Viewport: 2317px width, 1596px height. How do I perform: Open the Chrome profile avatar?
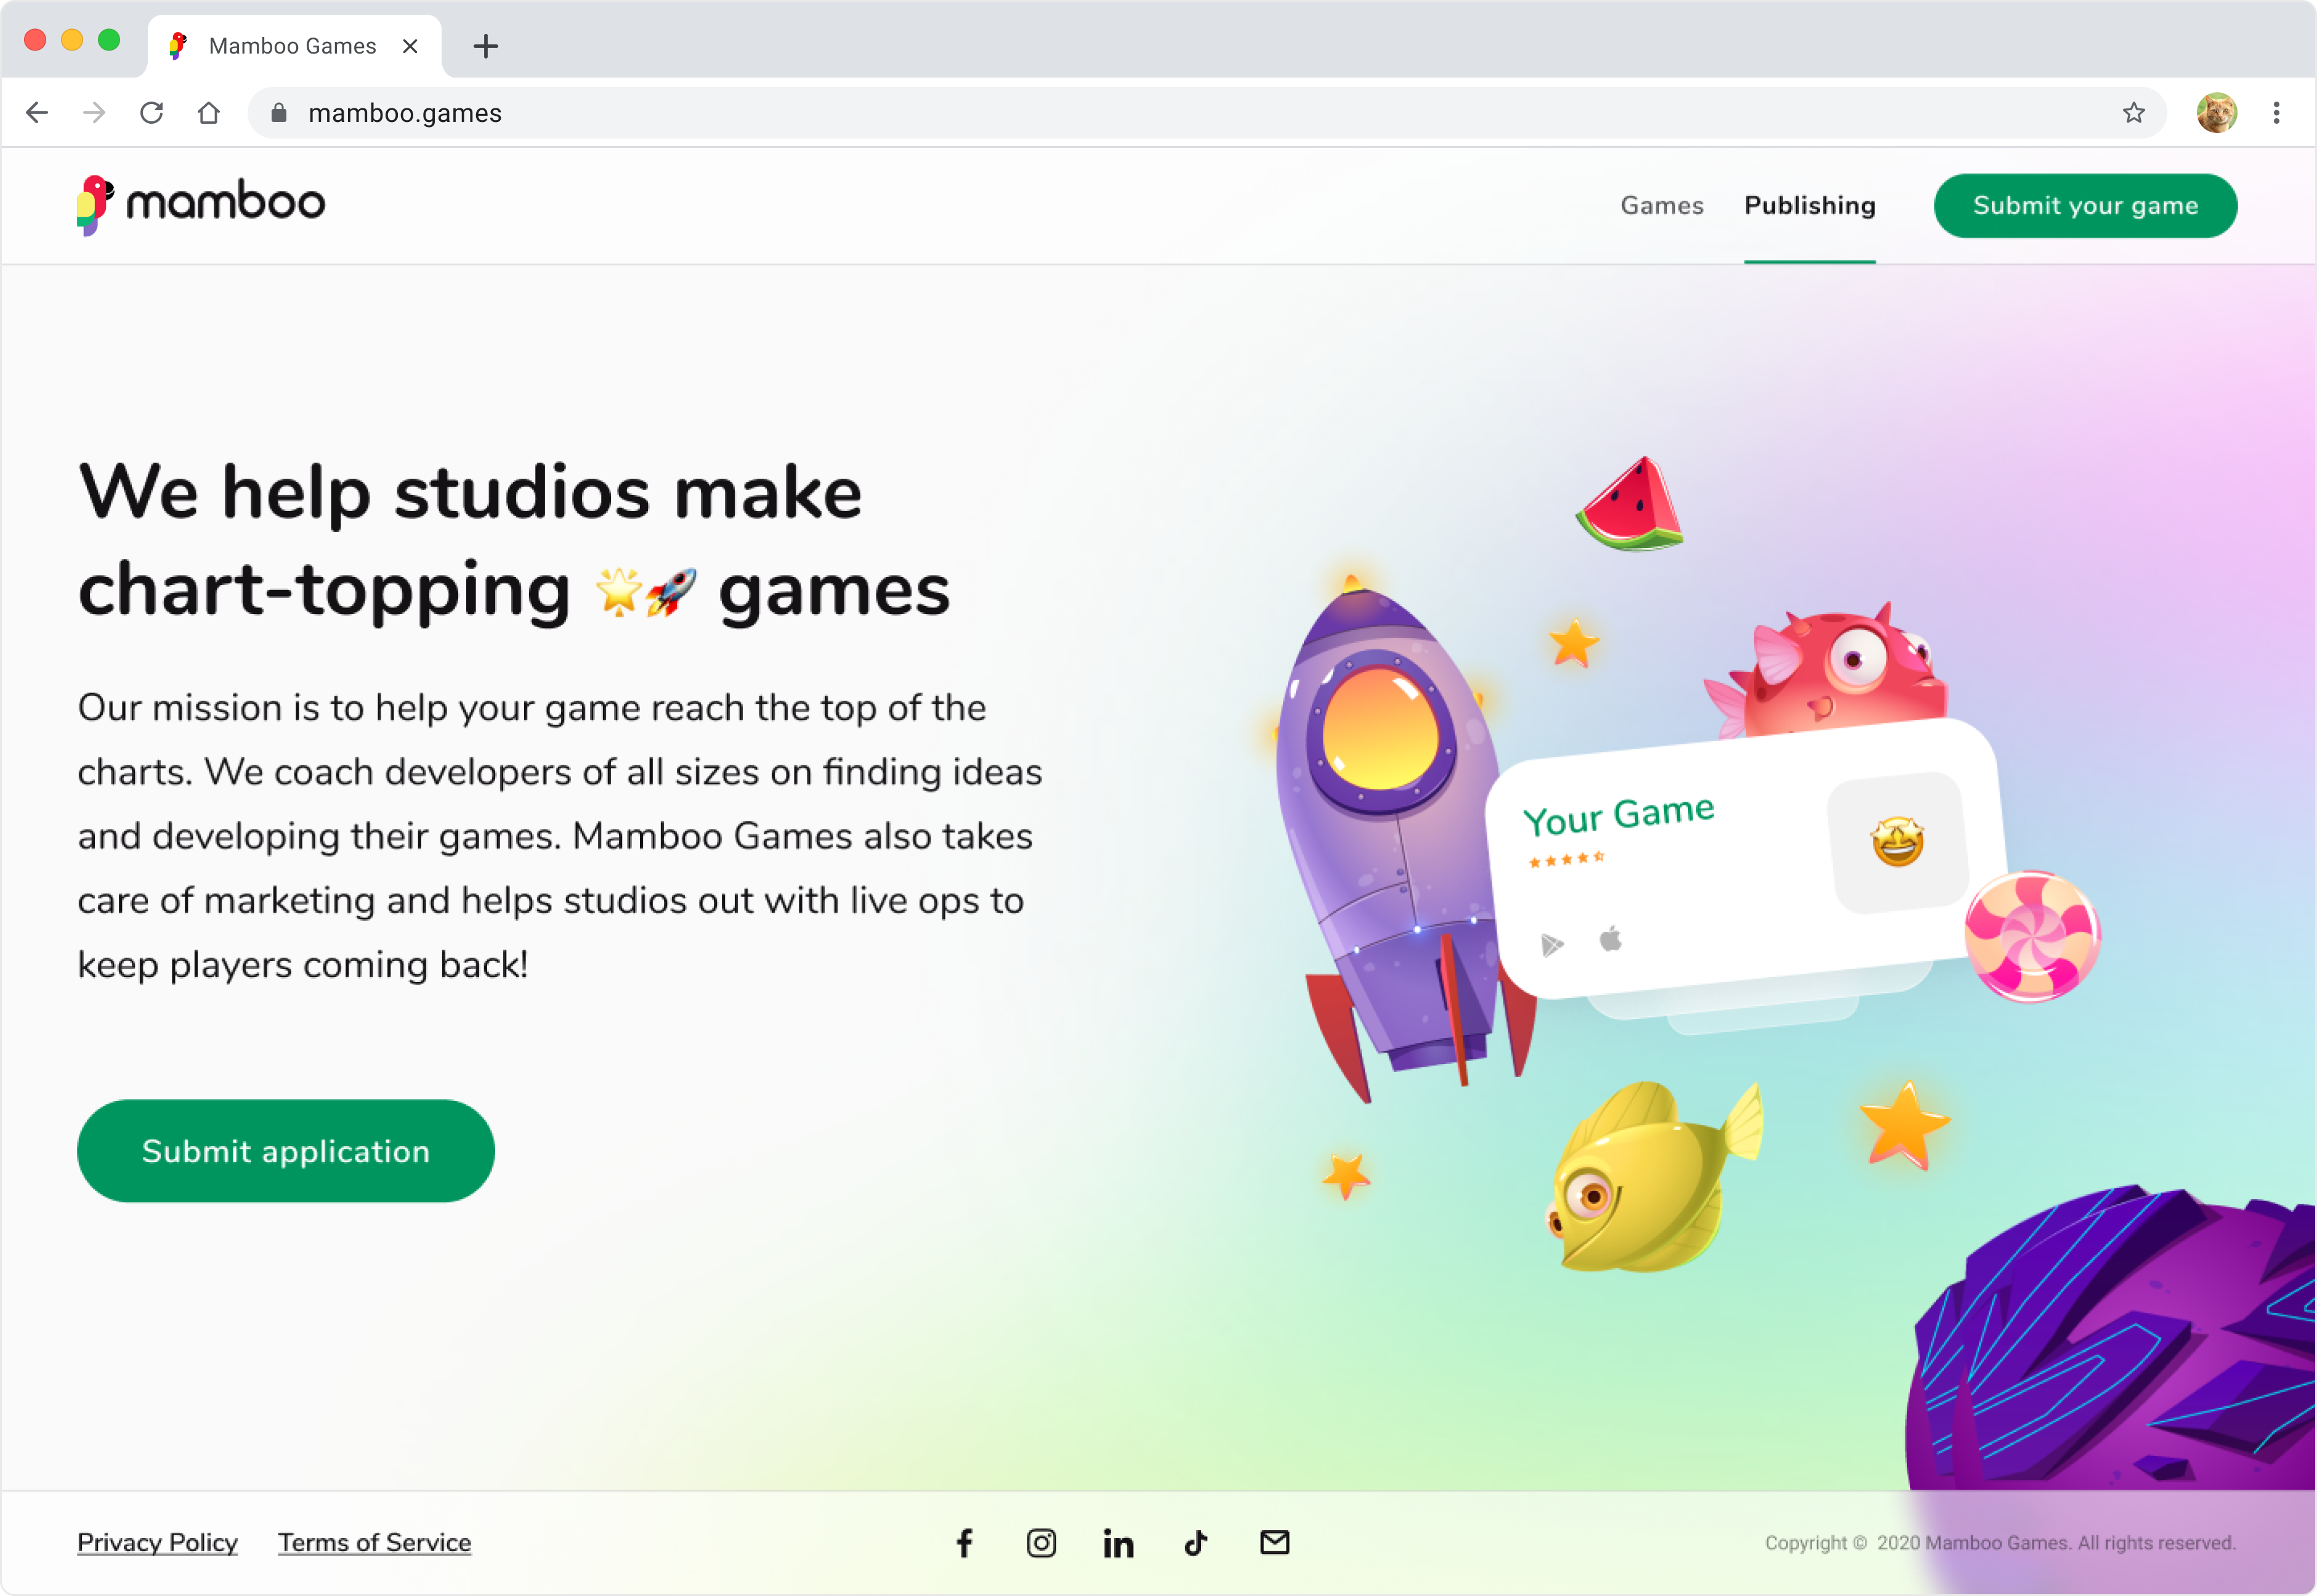[x=2216, y=113]
